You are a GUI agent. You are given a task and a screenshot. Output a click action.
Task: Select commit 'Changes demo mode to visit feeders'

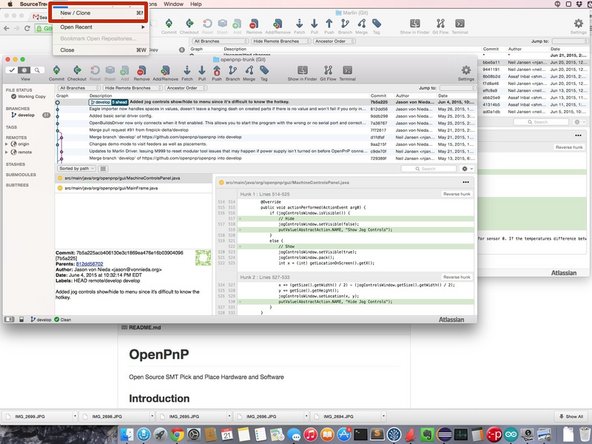(x=266, y=144)
